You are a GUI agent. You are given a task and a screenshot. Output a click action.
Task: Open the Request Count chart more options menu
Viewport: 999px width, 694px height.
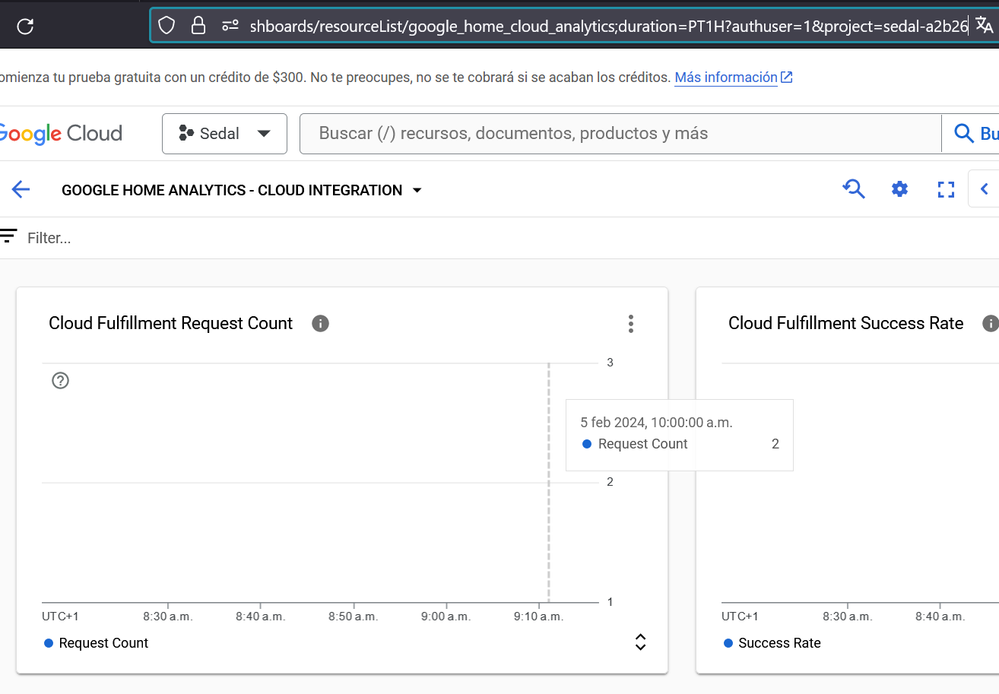pos(630,323)
